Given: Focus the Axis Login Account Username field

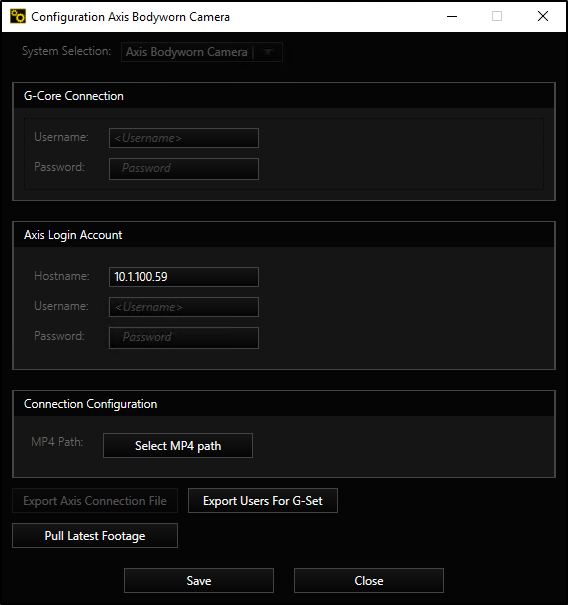Looking at the screenshot, I should coord(184,307).
